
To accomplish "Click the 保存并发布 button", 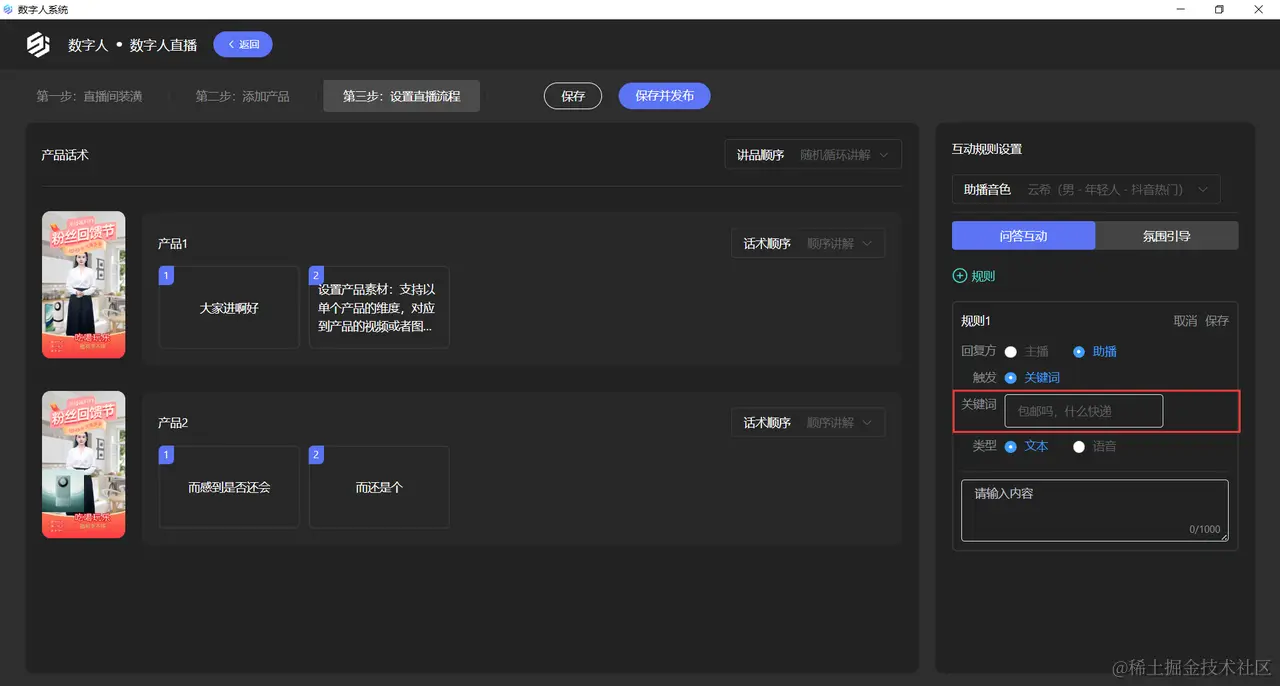I will click(x=664, y=96).
